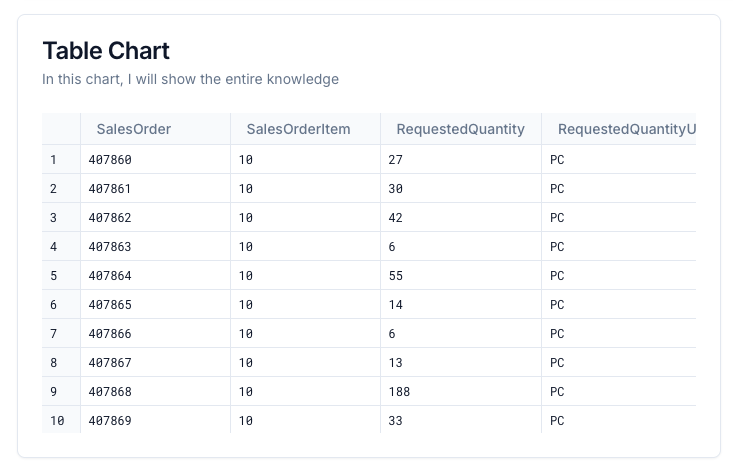The width and height of the screenshot is (733, 469).
Task: Click requested quantity cell showing 27
Action: 461,159
